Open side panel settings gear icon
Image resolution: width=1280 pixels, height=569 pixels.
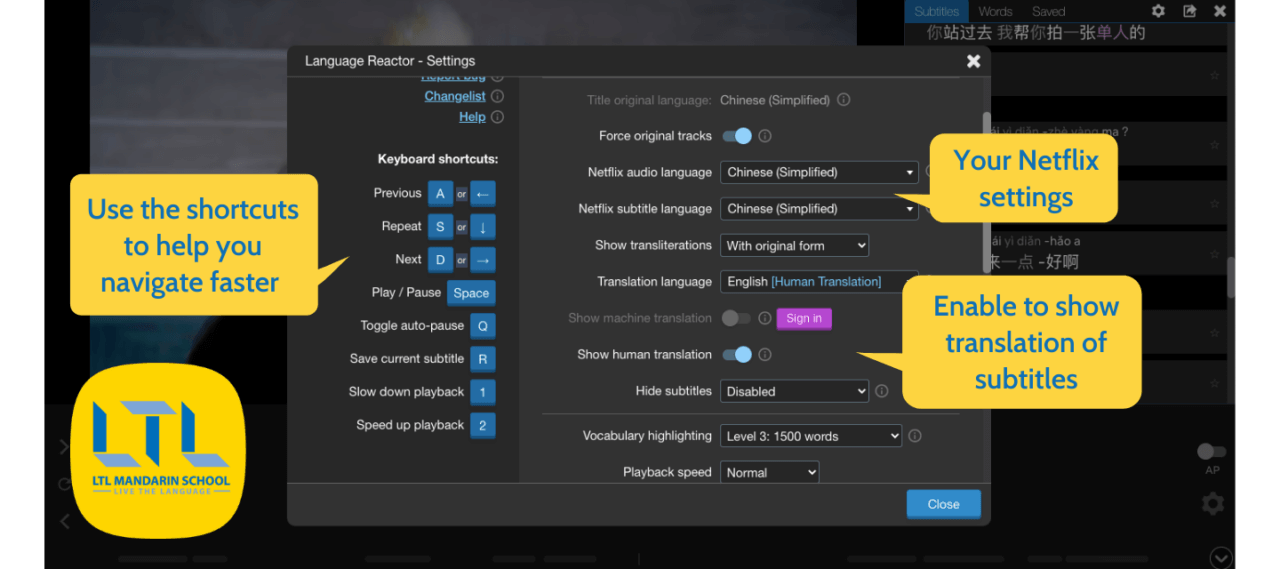click(x=1158, y=11)
